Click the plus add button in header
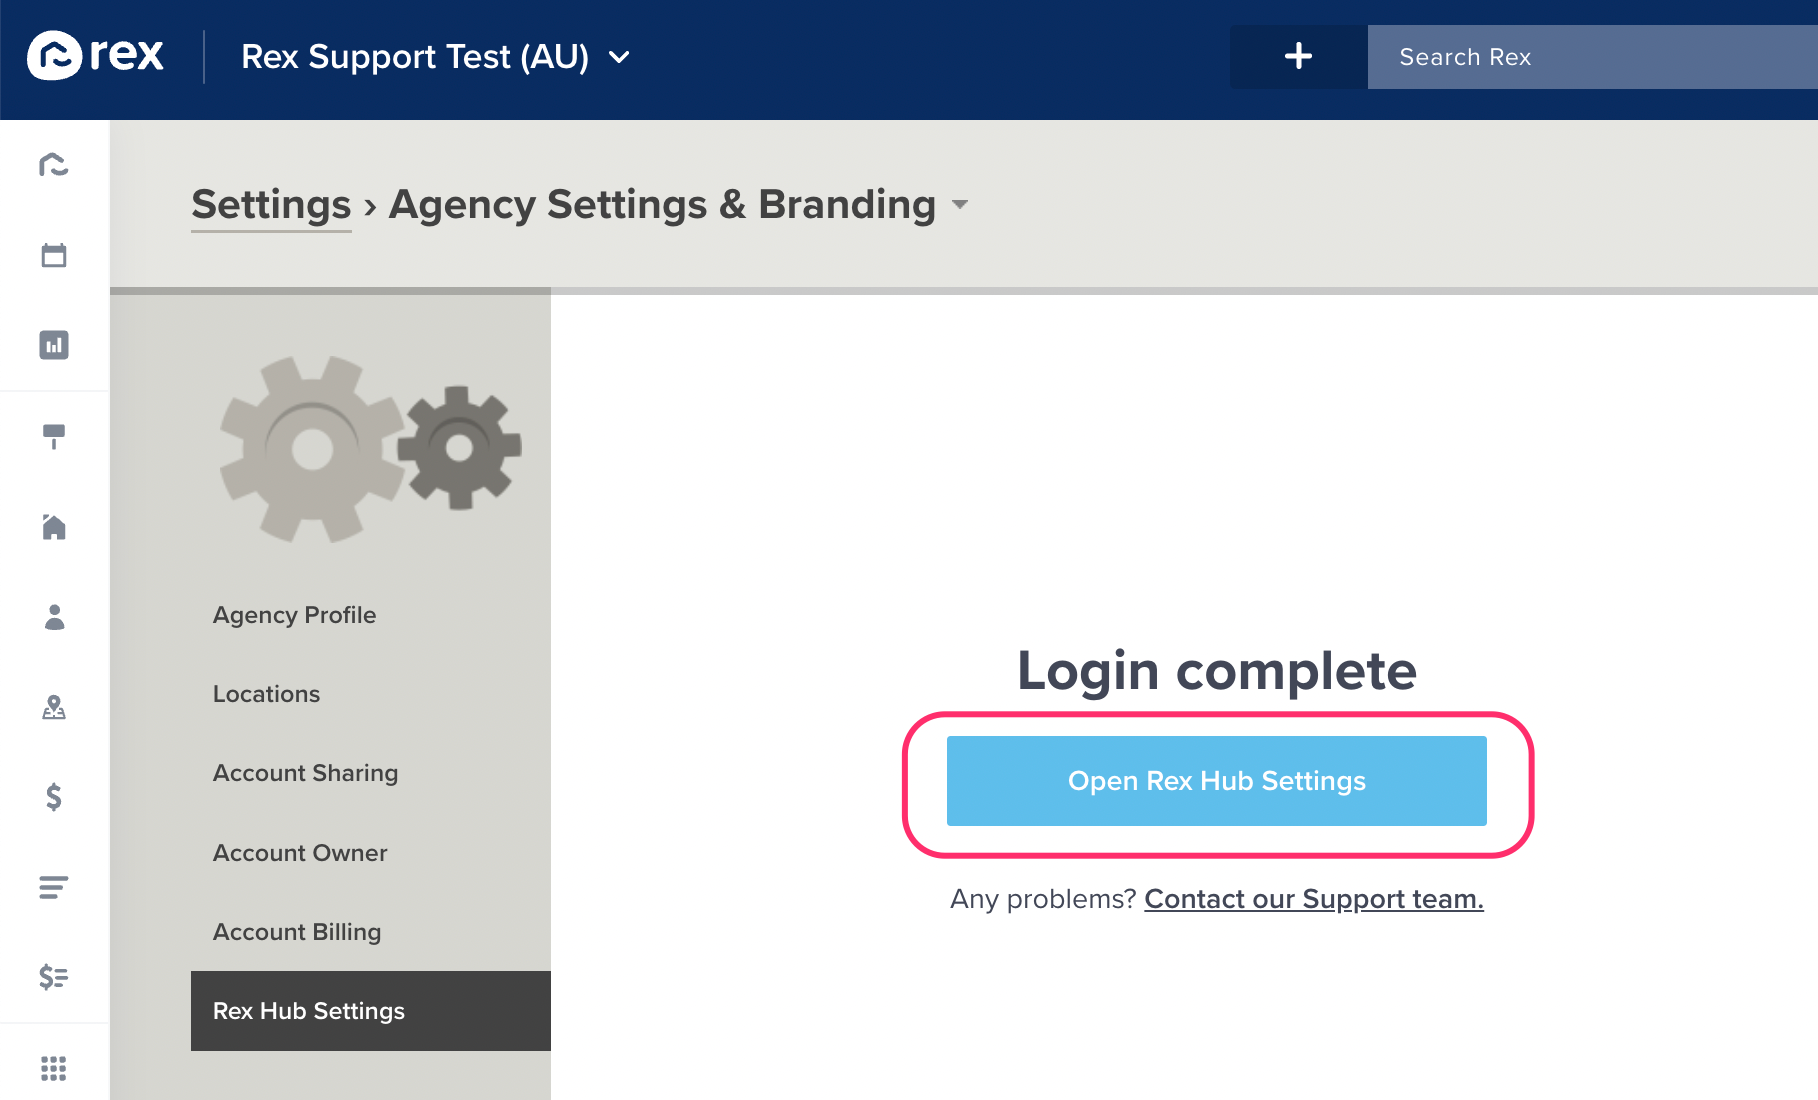The width and height of the screenshot is (1818, 1100). [1298, 56]
